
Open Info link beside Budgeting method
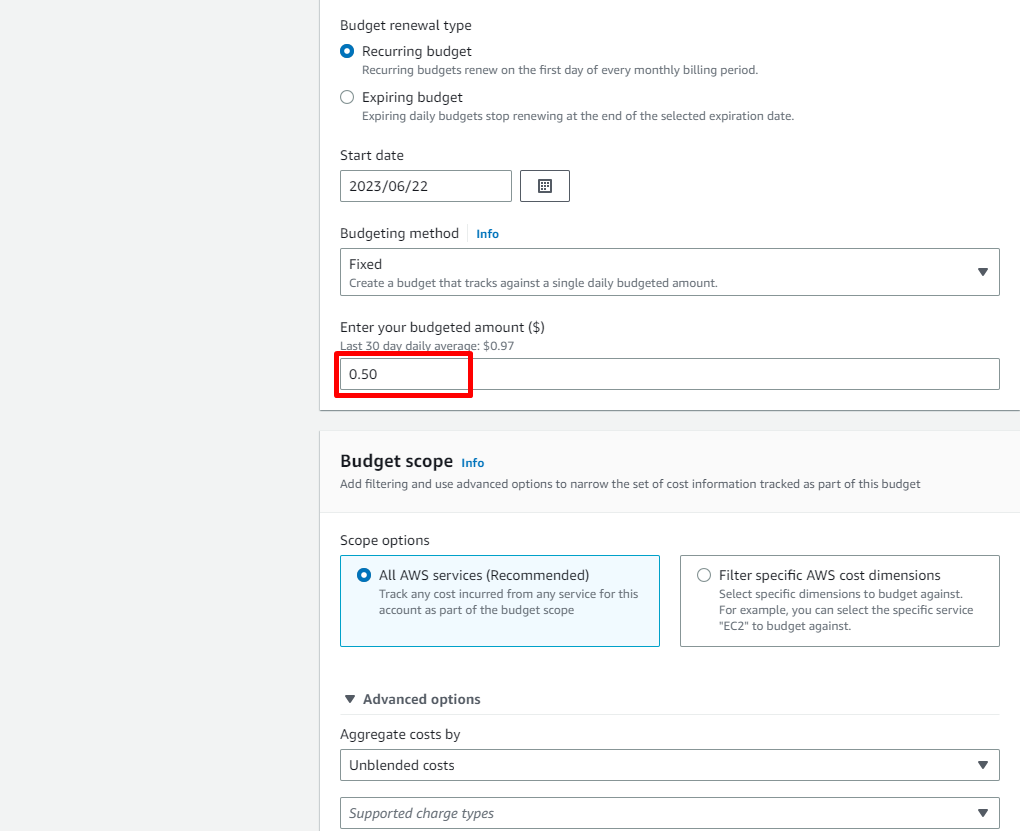coord(487,234)
